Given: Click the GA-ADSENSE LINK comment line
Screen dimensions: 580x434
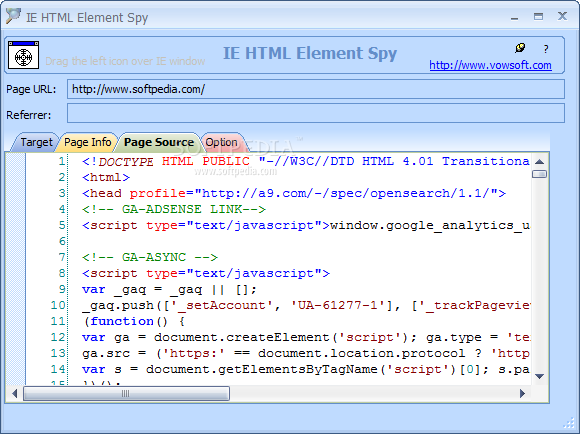Looking at the screenshot, I should click(x=173, y=209).
